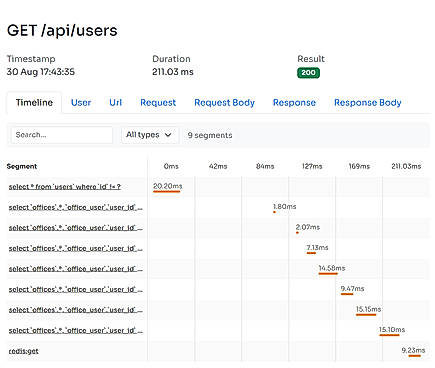The height and width of the screenshot is (368, 435).
Task: Click the 42ms time axis label
Action: pyautogui.click(x=218, y=166)
